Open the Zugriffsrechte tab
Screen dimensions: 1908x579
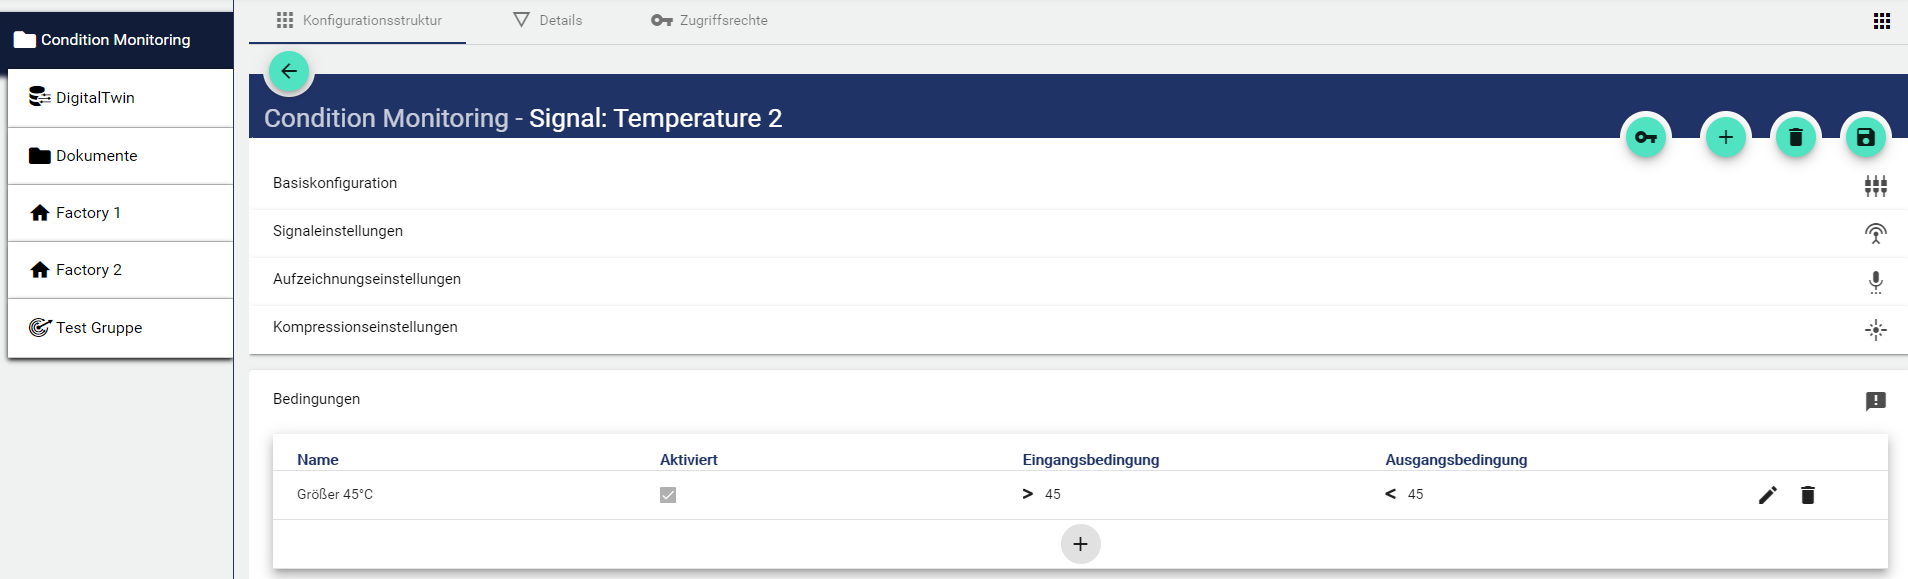(x=709, y=20)
